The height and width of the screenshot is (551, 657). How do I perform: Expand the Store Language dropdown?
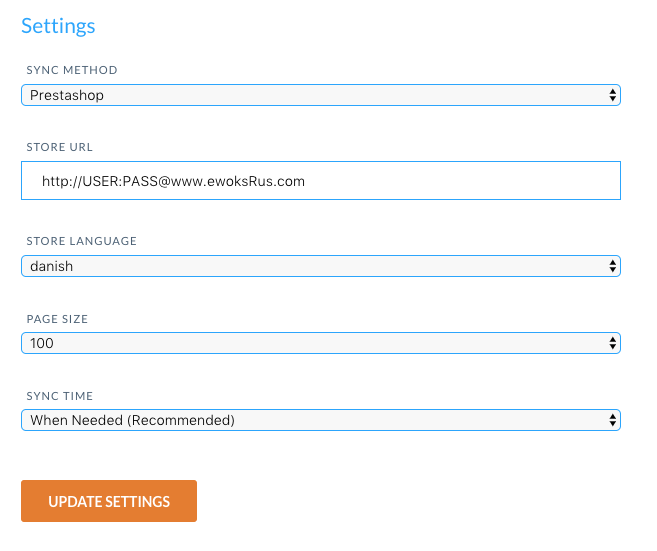tap(320, 266)
